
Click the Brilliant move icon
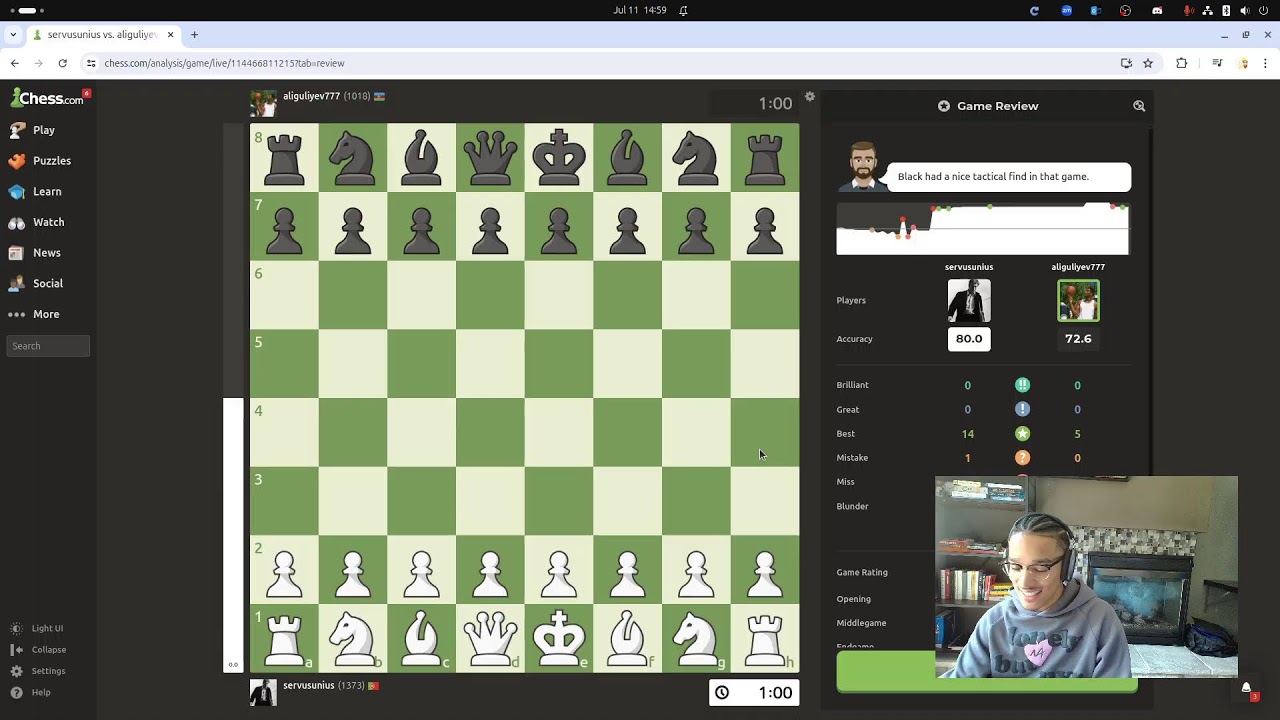pos(1022,385)
